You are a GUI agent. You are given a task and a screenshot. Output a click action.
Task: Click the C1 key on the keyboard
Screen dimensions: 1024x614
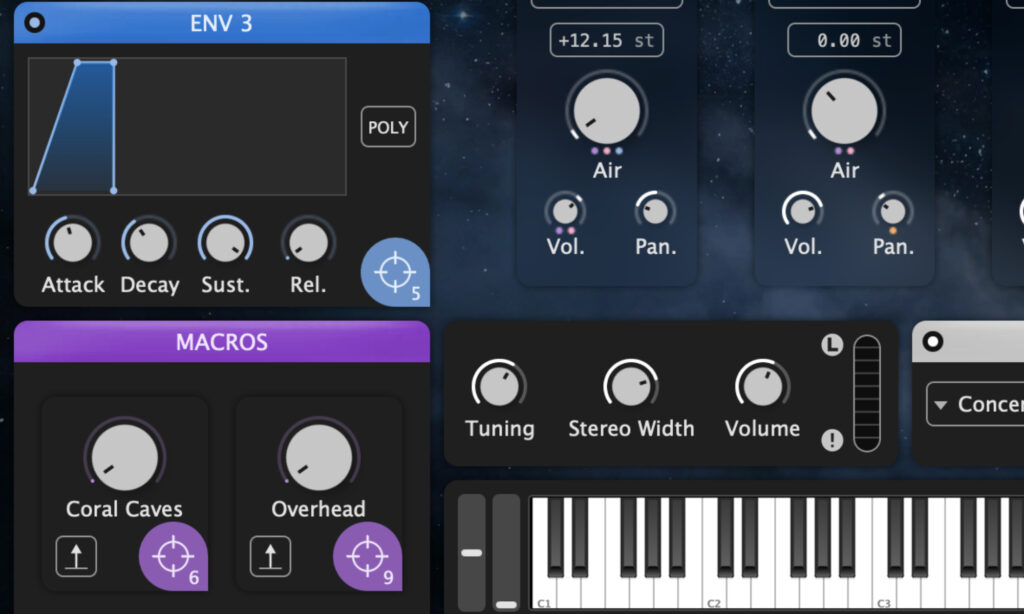tap(545, 594)
